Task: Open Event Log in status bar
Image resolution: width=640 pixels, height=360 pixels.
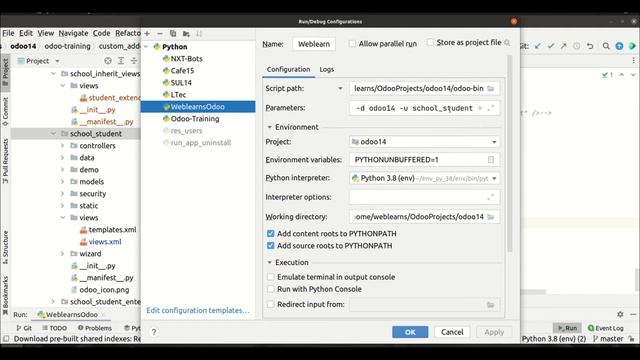Action: coord(605,328)
